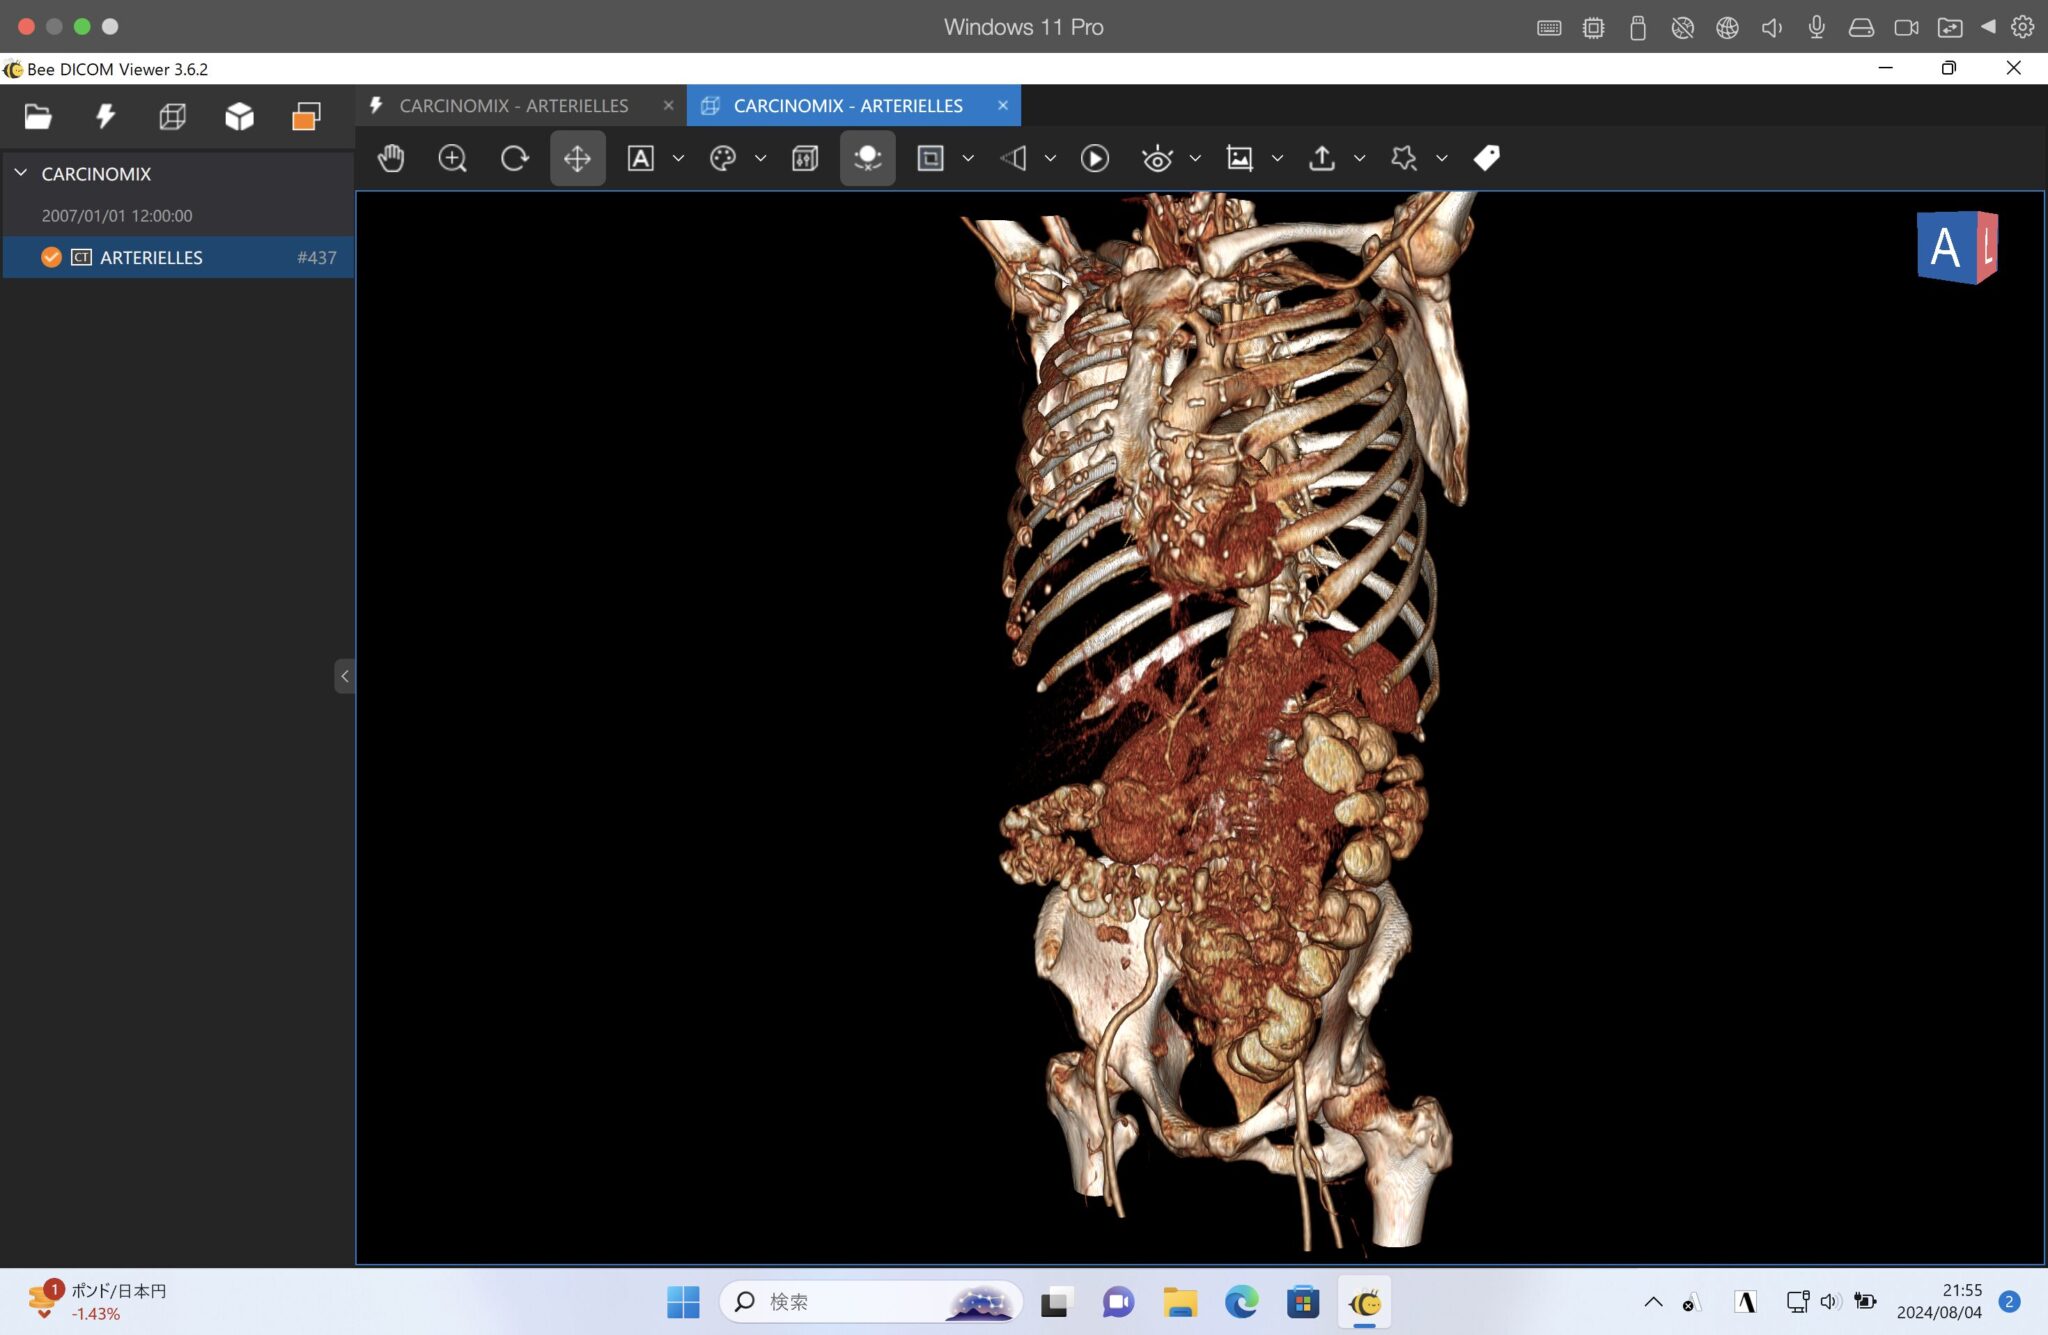
Task: Toggle the light source shading button
Action: pos(867,158)
